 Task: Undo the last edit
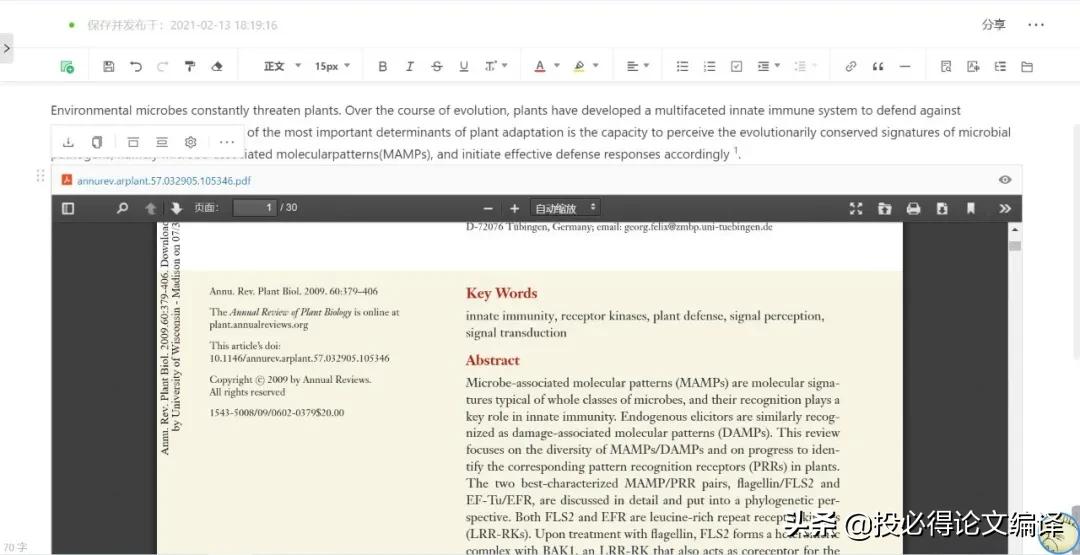click(136, 67)
